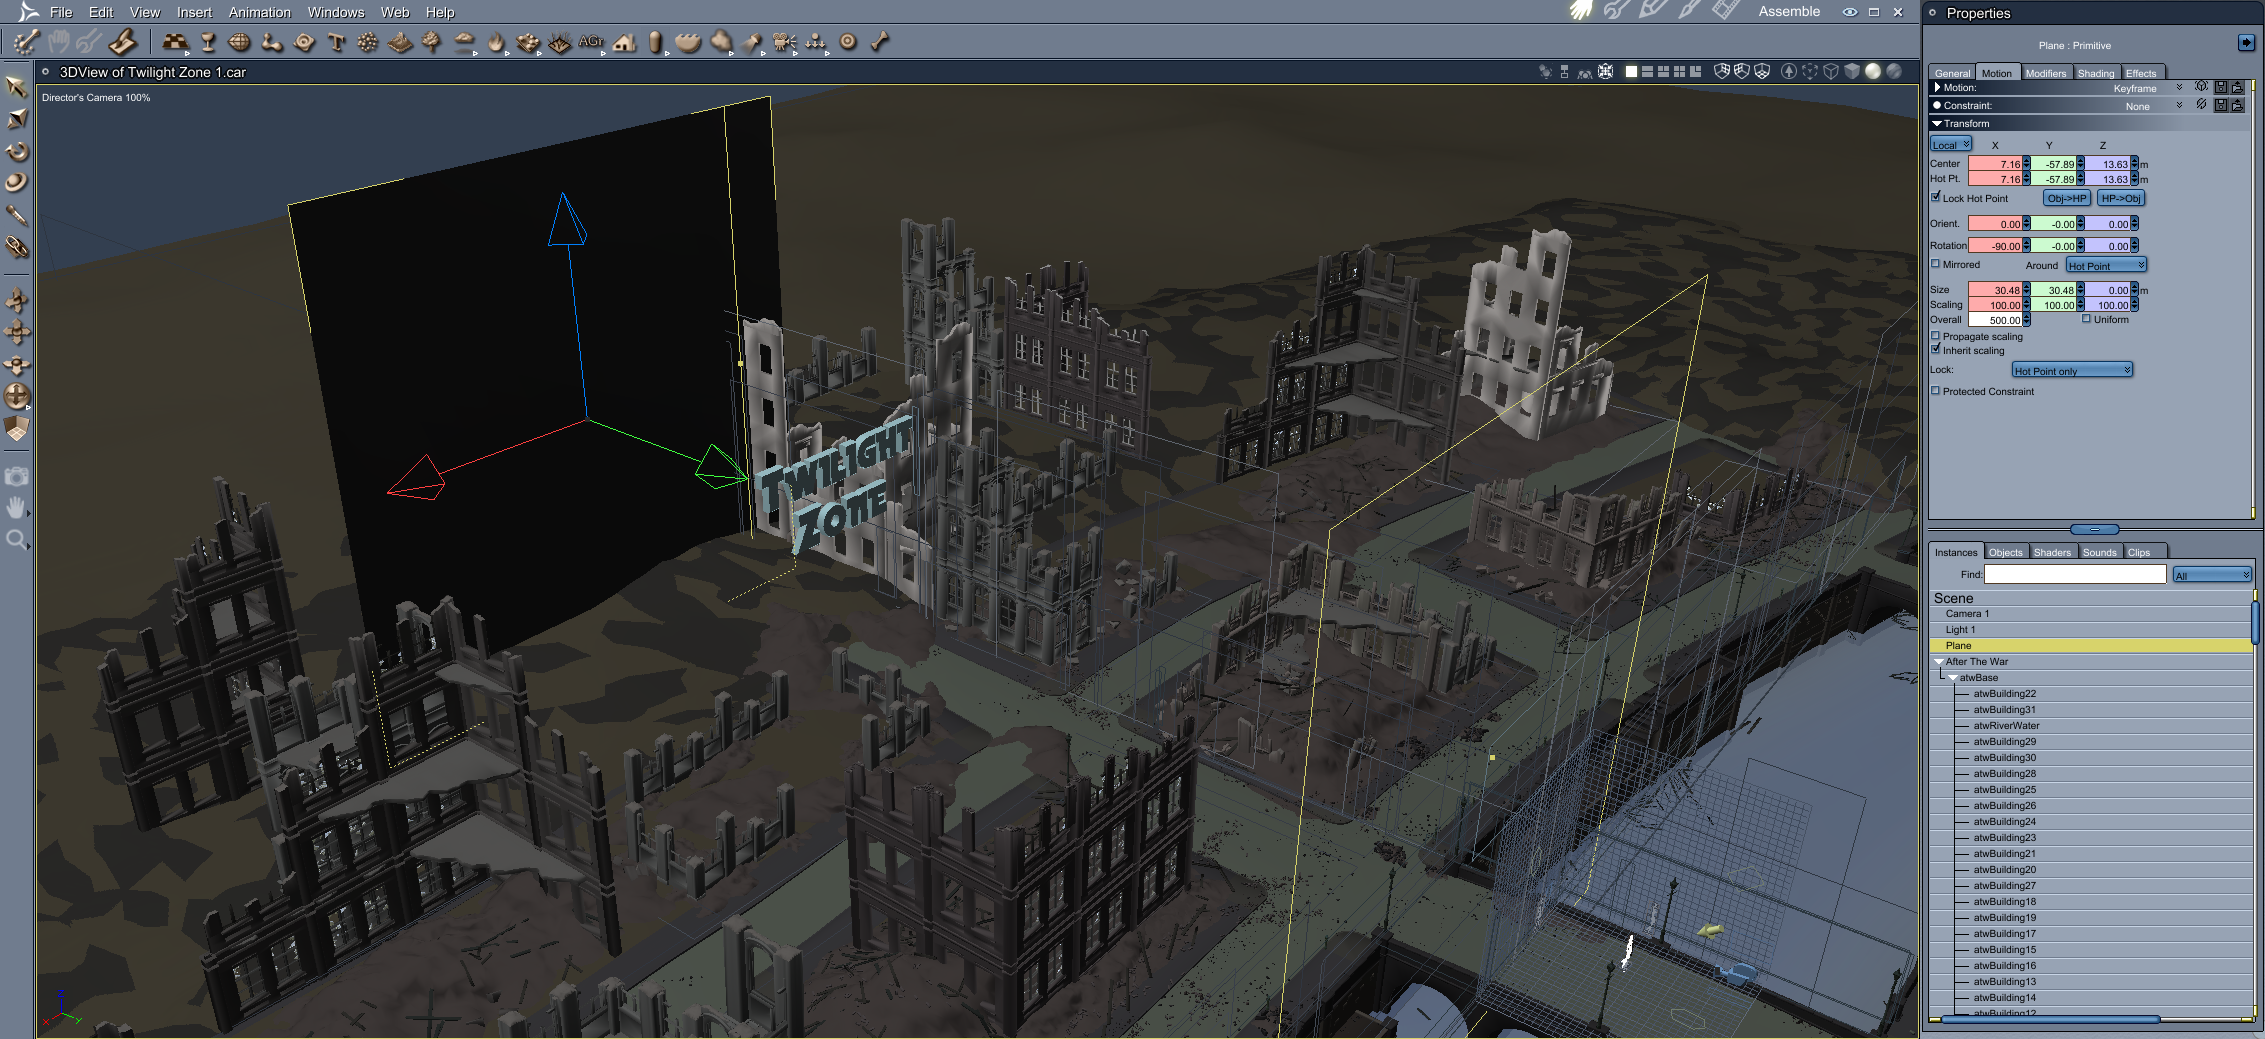
Task: Open the Around Hot Point dropdown
Action: click(2106, 265)
